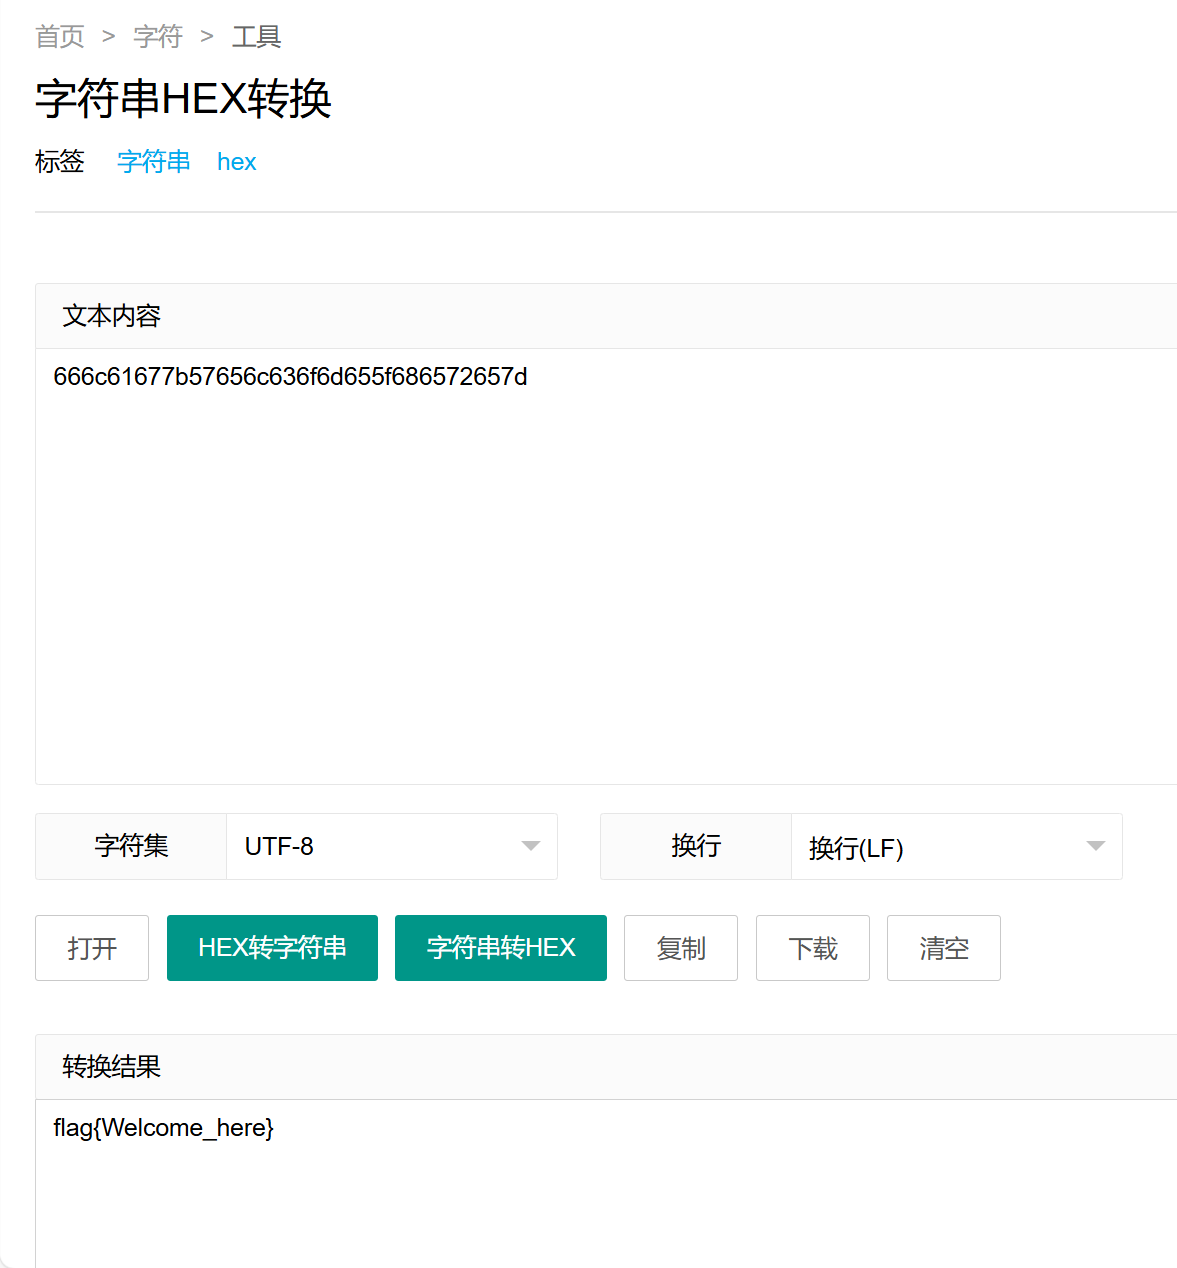This screenshot has width=1177, height=1268.
Task: Click the 打开 button
Action: 92,948
